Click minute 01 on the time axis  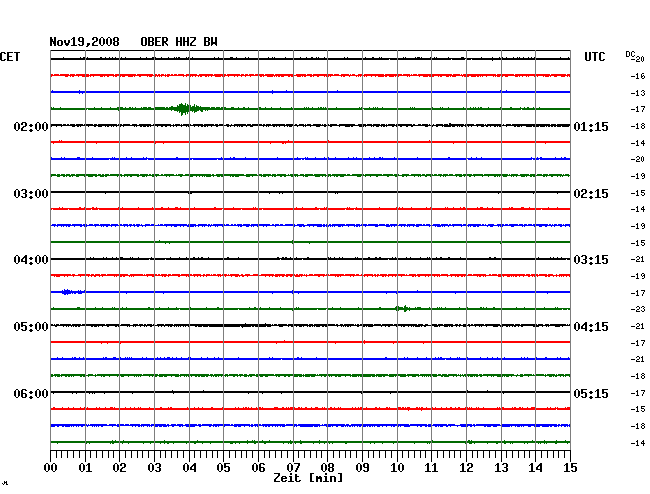pos(85,468)
